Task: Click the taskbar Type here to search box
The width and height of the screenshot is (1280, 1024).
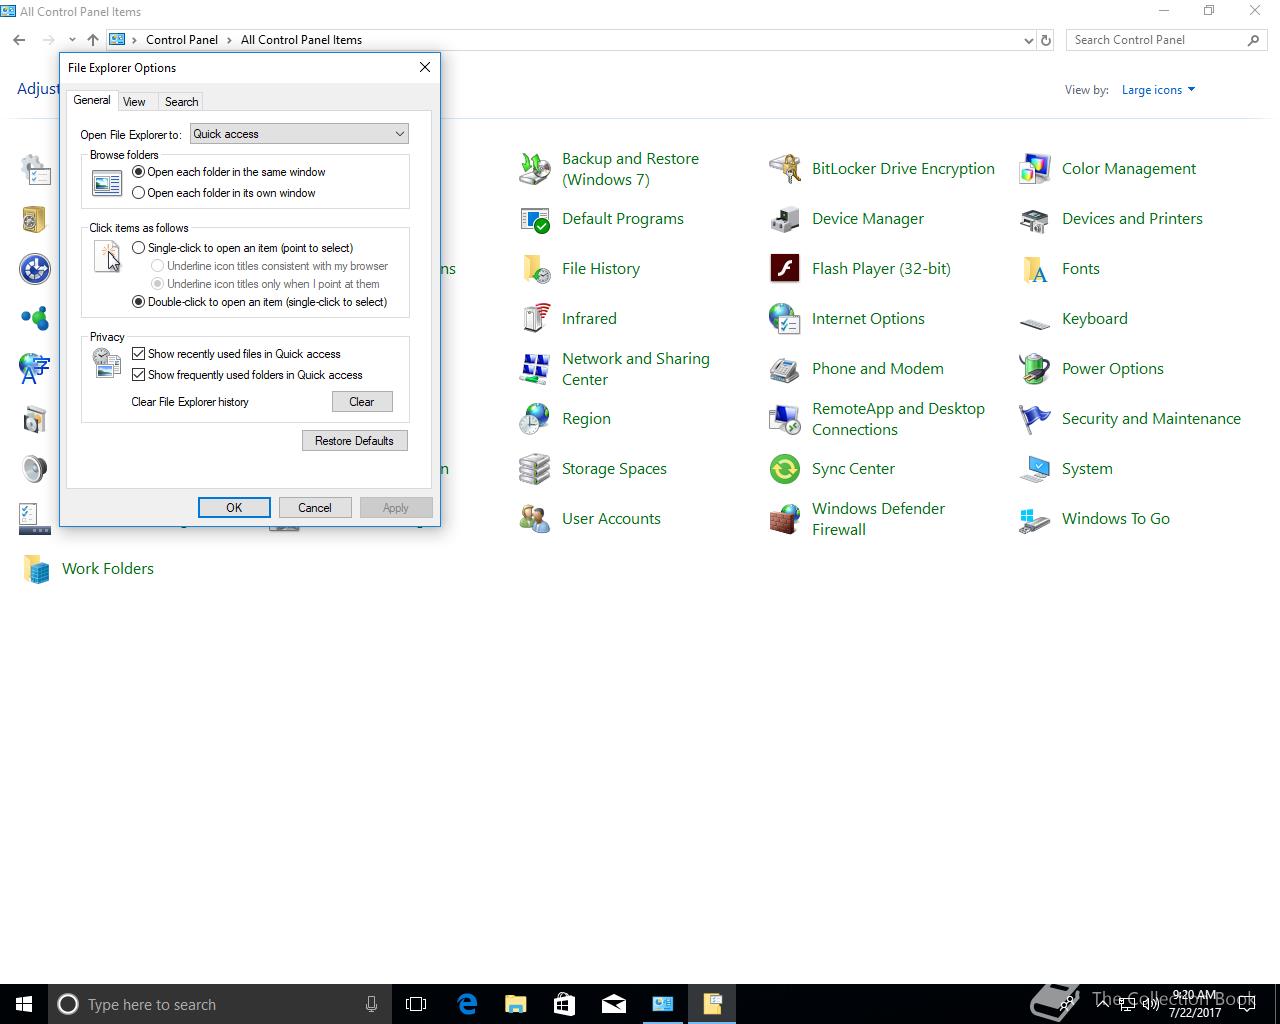Action: (219, 1004)
